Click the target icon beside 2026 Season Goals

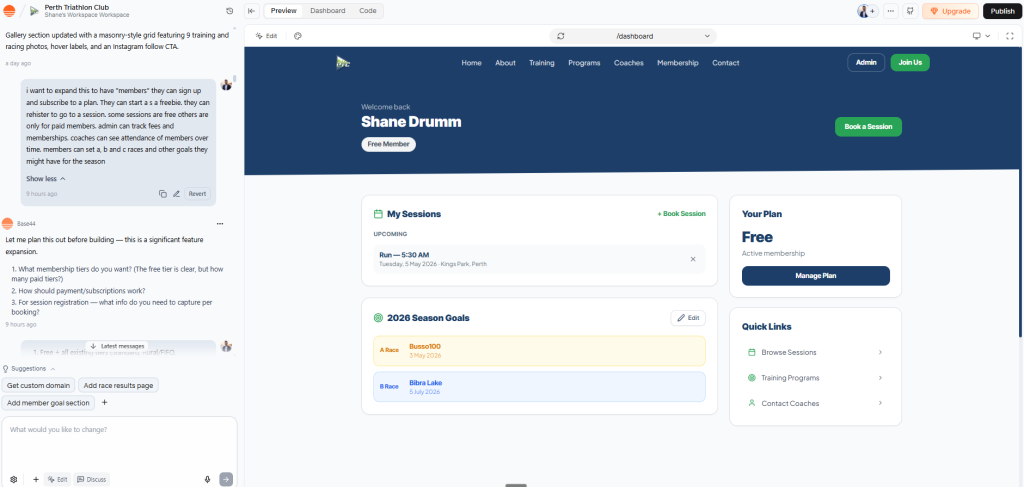pyautogui.click(x=378, y=318)
